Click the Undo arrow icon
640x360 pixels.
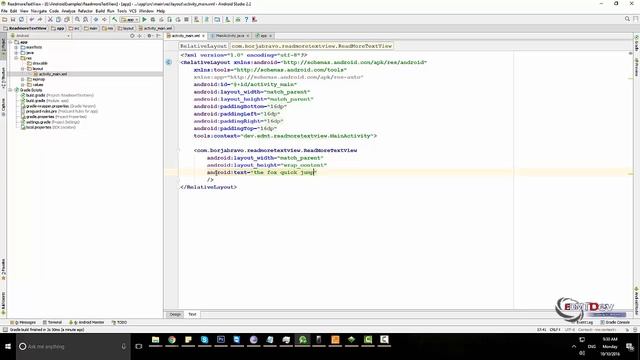(x=32, y=19)
